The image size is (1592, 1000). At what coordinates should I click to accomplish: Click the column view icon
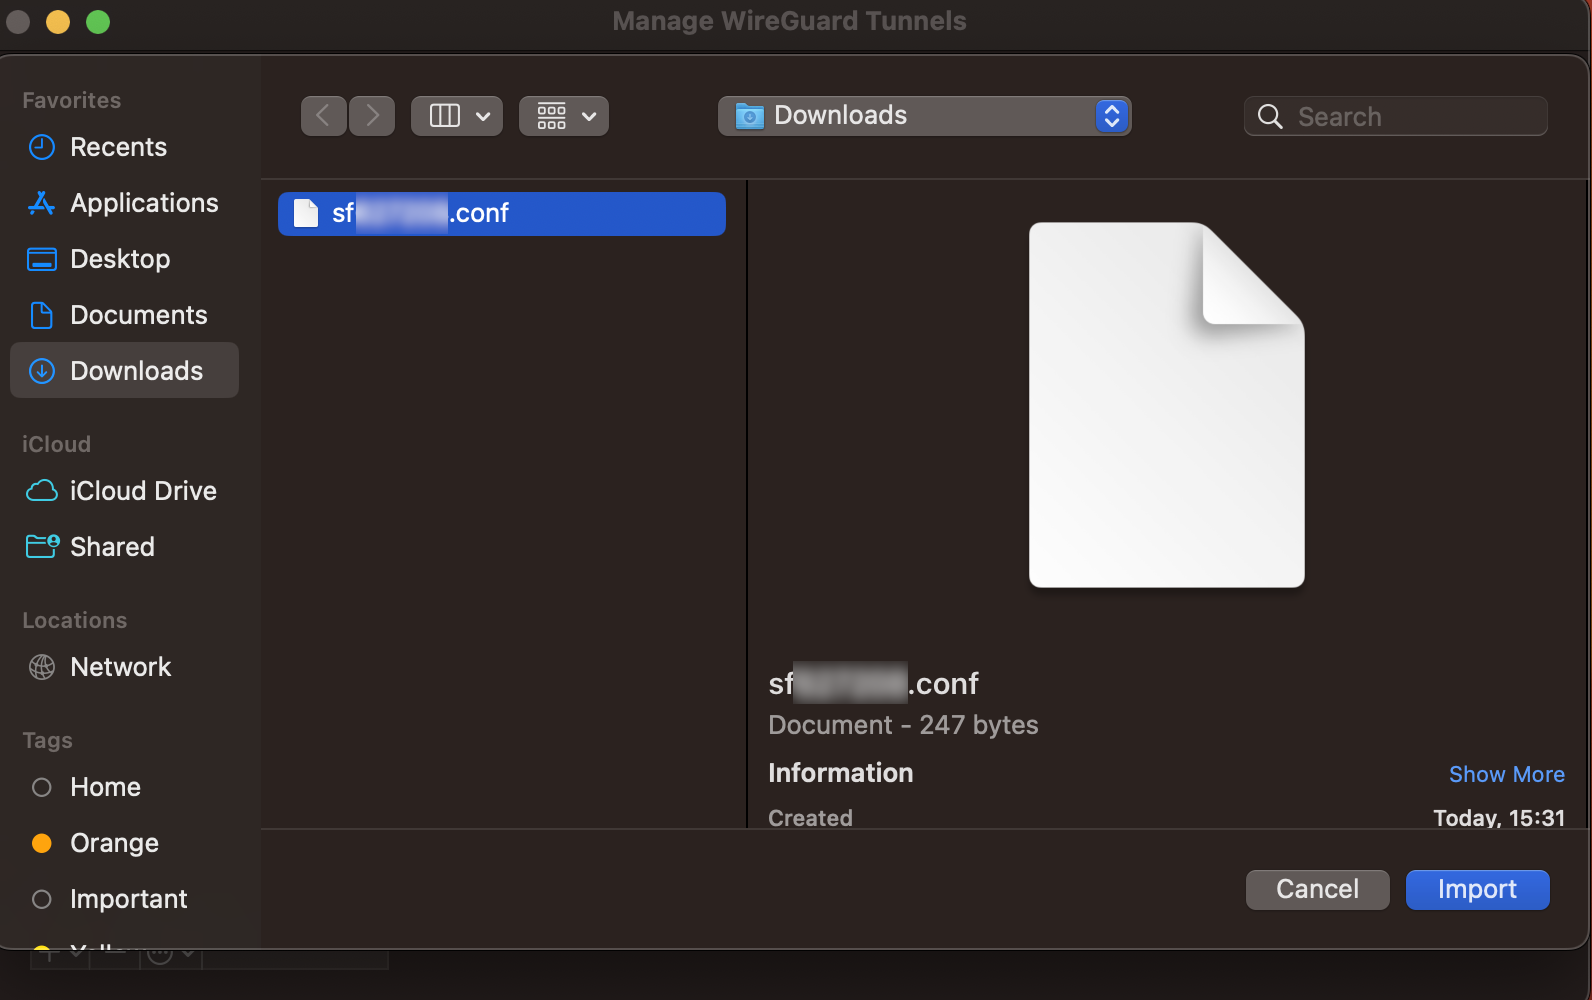pyautogui.click(x=445, y=116)
